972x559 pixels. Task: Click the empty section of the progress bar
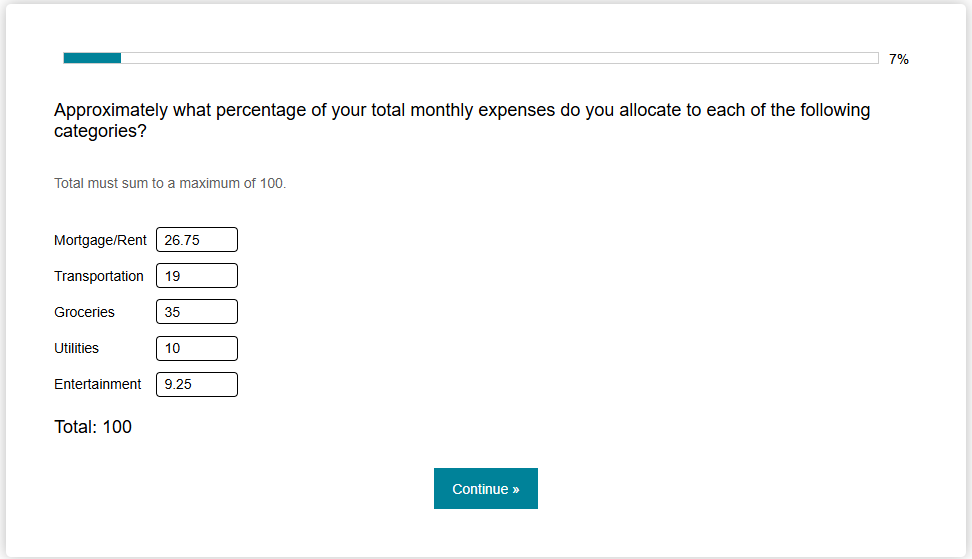tap(500, 58)
